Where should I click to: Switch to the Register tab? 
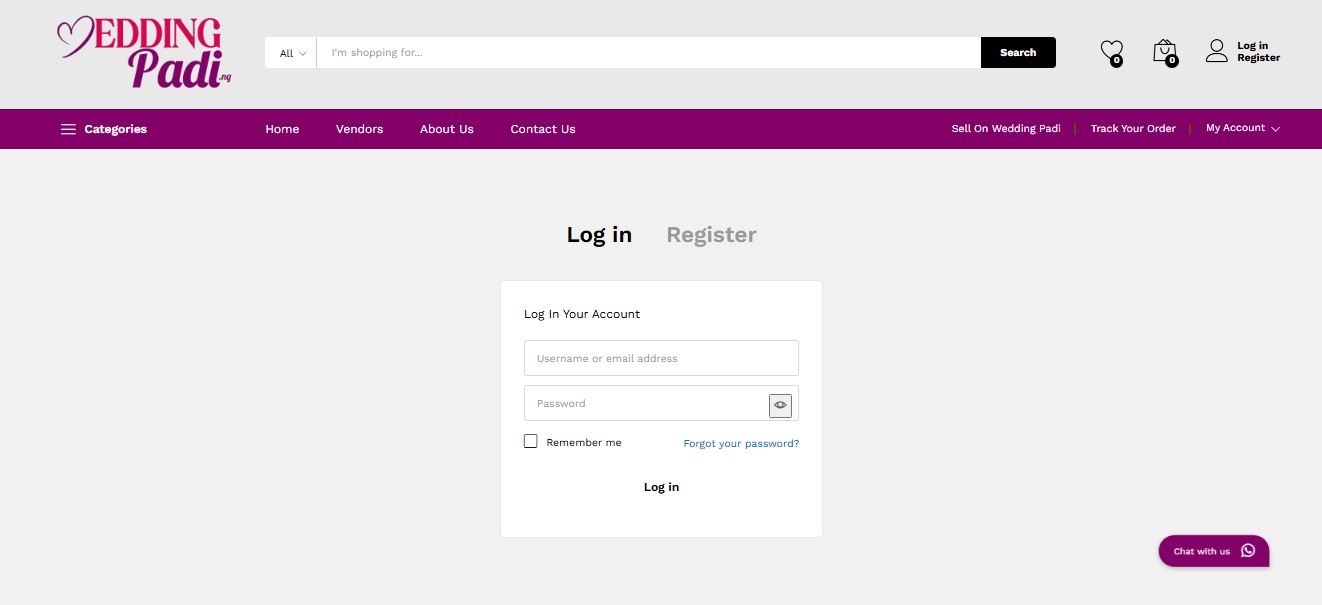(x=711, y=235)
